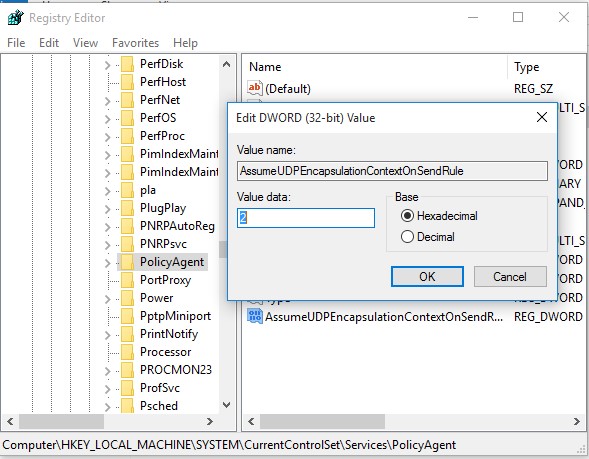The width and height of the screenshot is (589, 459).
Task: Click the PNRPAutoReg folder icon
Action: click(127, 226)
